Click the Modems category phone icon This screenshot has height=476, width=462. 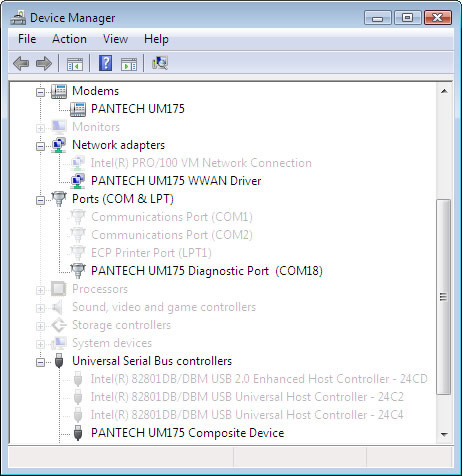point(59,91)
